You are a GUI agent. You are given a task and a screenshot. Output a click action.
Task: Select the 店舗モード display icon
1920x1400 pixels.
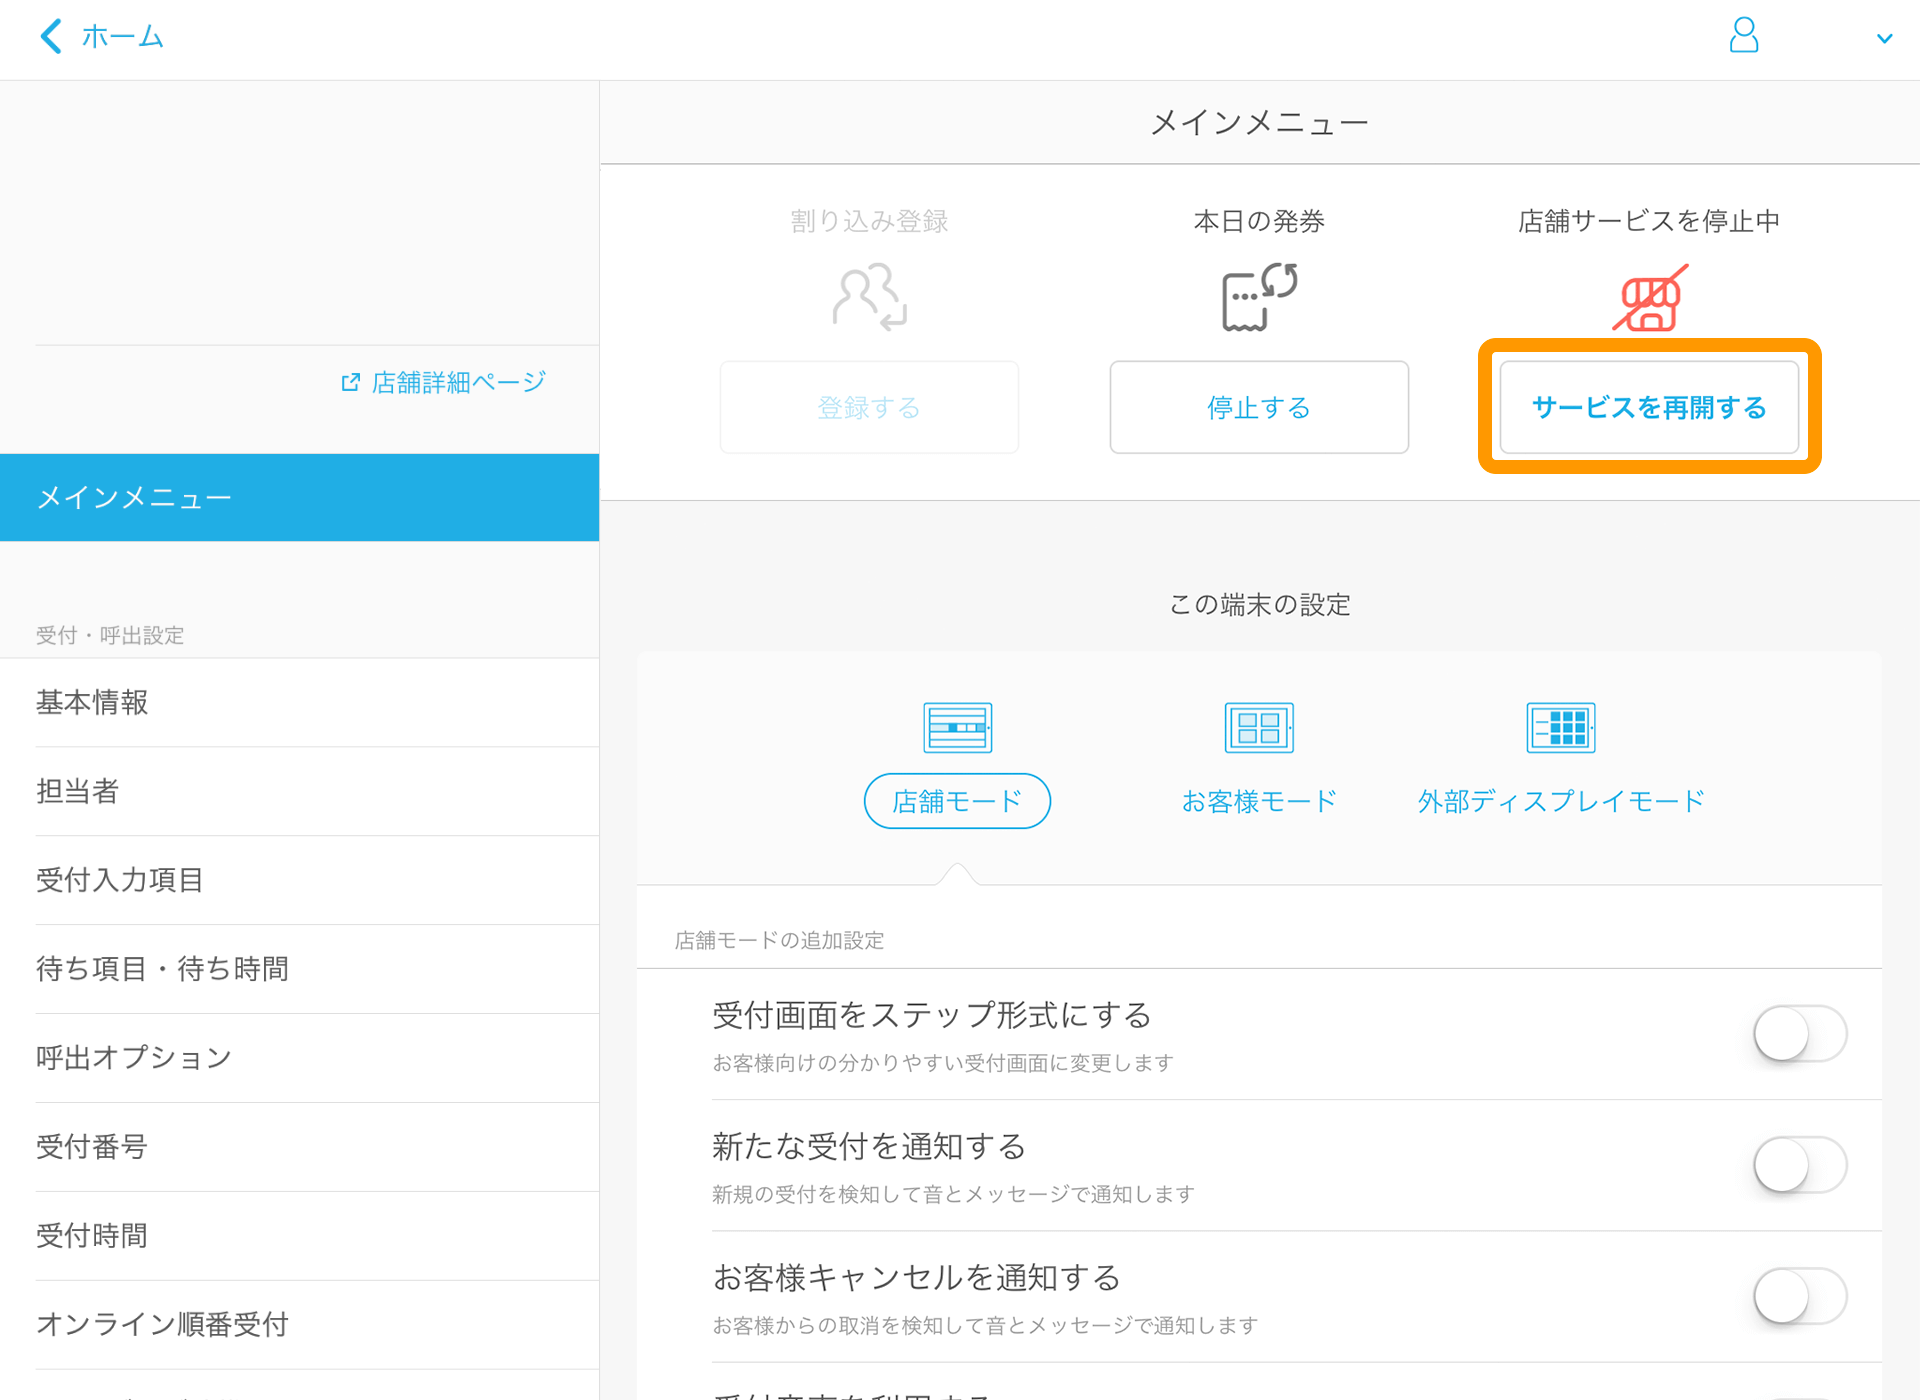point(956,727)
